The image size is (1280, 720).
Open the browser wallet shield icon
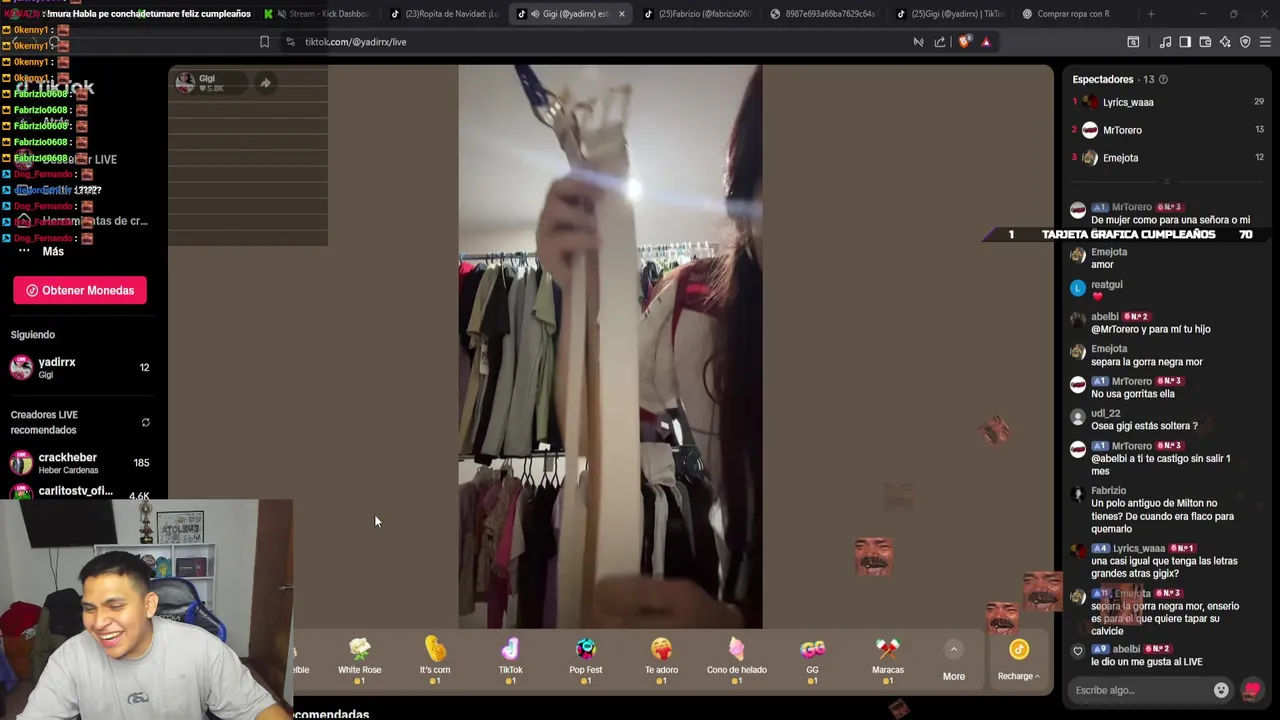[x=1245, y=42]
